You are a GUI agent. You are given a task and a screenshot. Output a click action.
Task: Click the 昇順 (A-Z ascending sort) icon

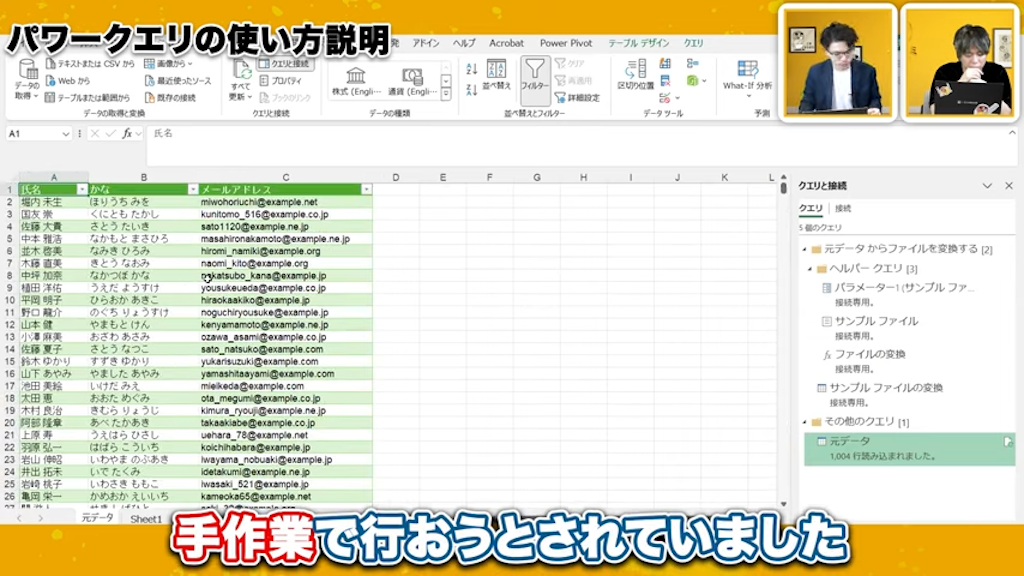tap(471, 68)
